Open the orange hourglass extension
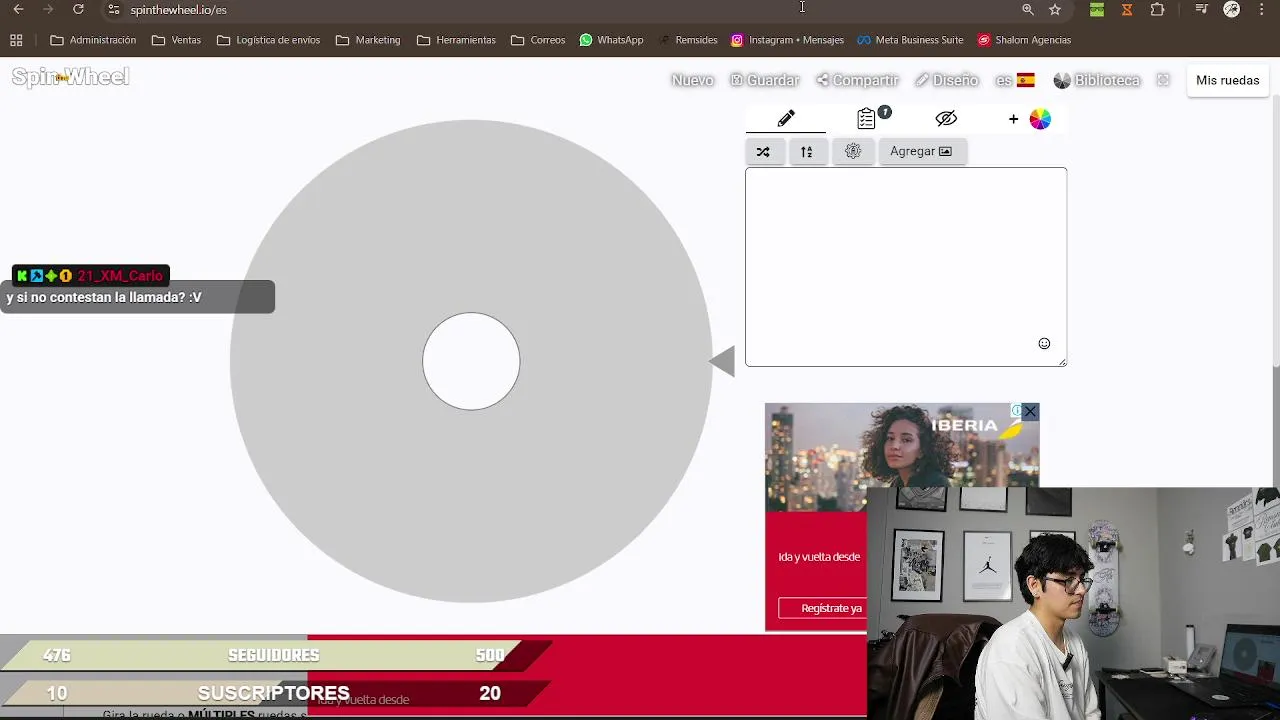Screen dimensions: 1280x720 (x=1127, y=9)
